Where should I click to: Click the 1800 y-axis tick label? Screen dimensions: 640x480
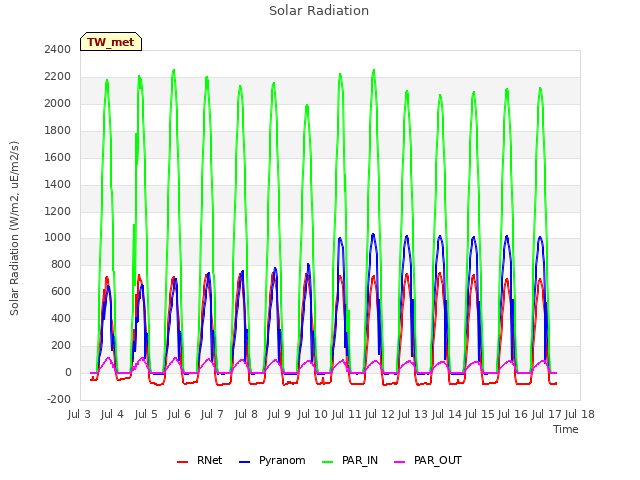click(58, 131)
